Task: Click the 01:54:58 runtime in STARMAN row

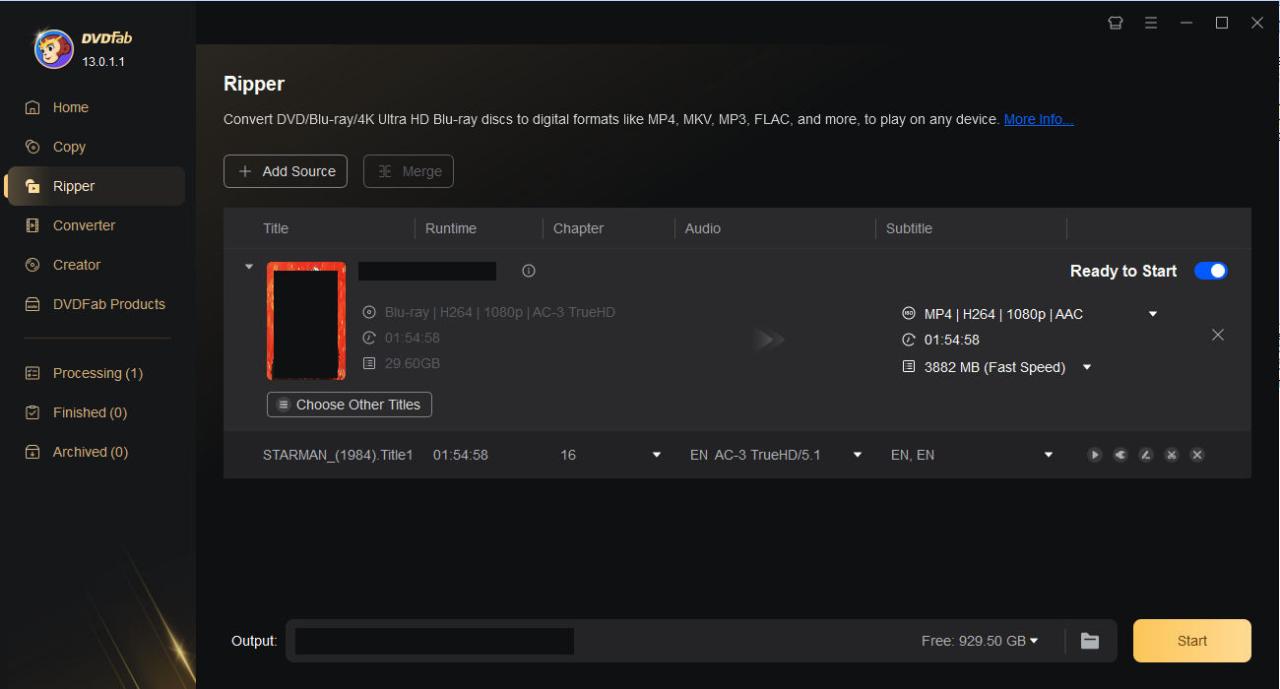Action: pyautogui.click(x=461, y=455)
